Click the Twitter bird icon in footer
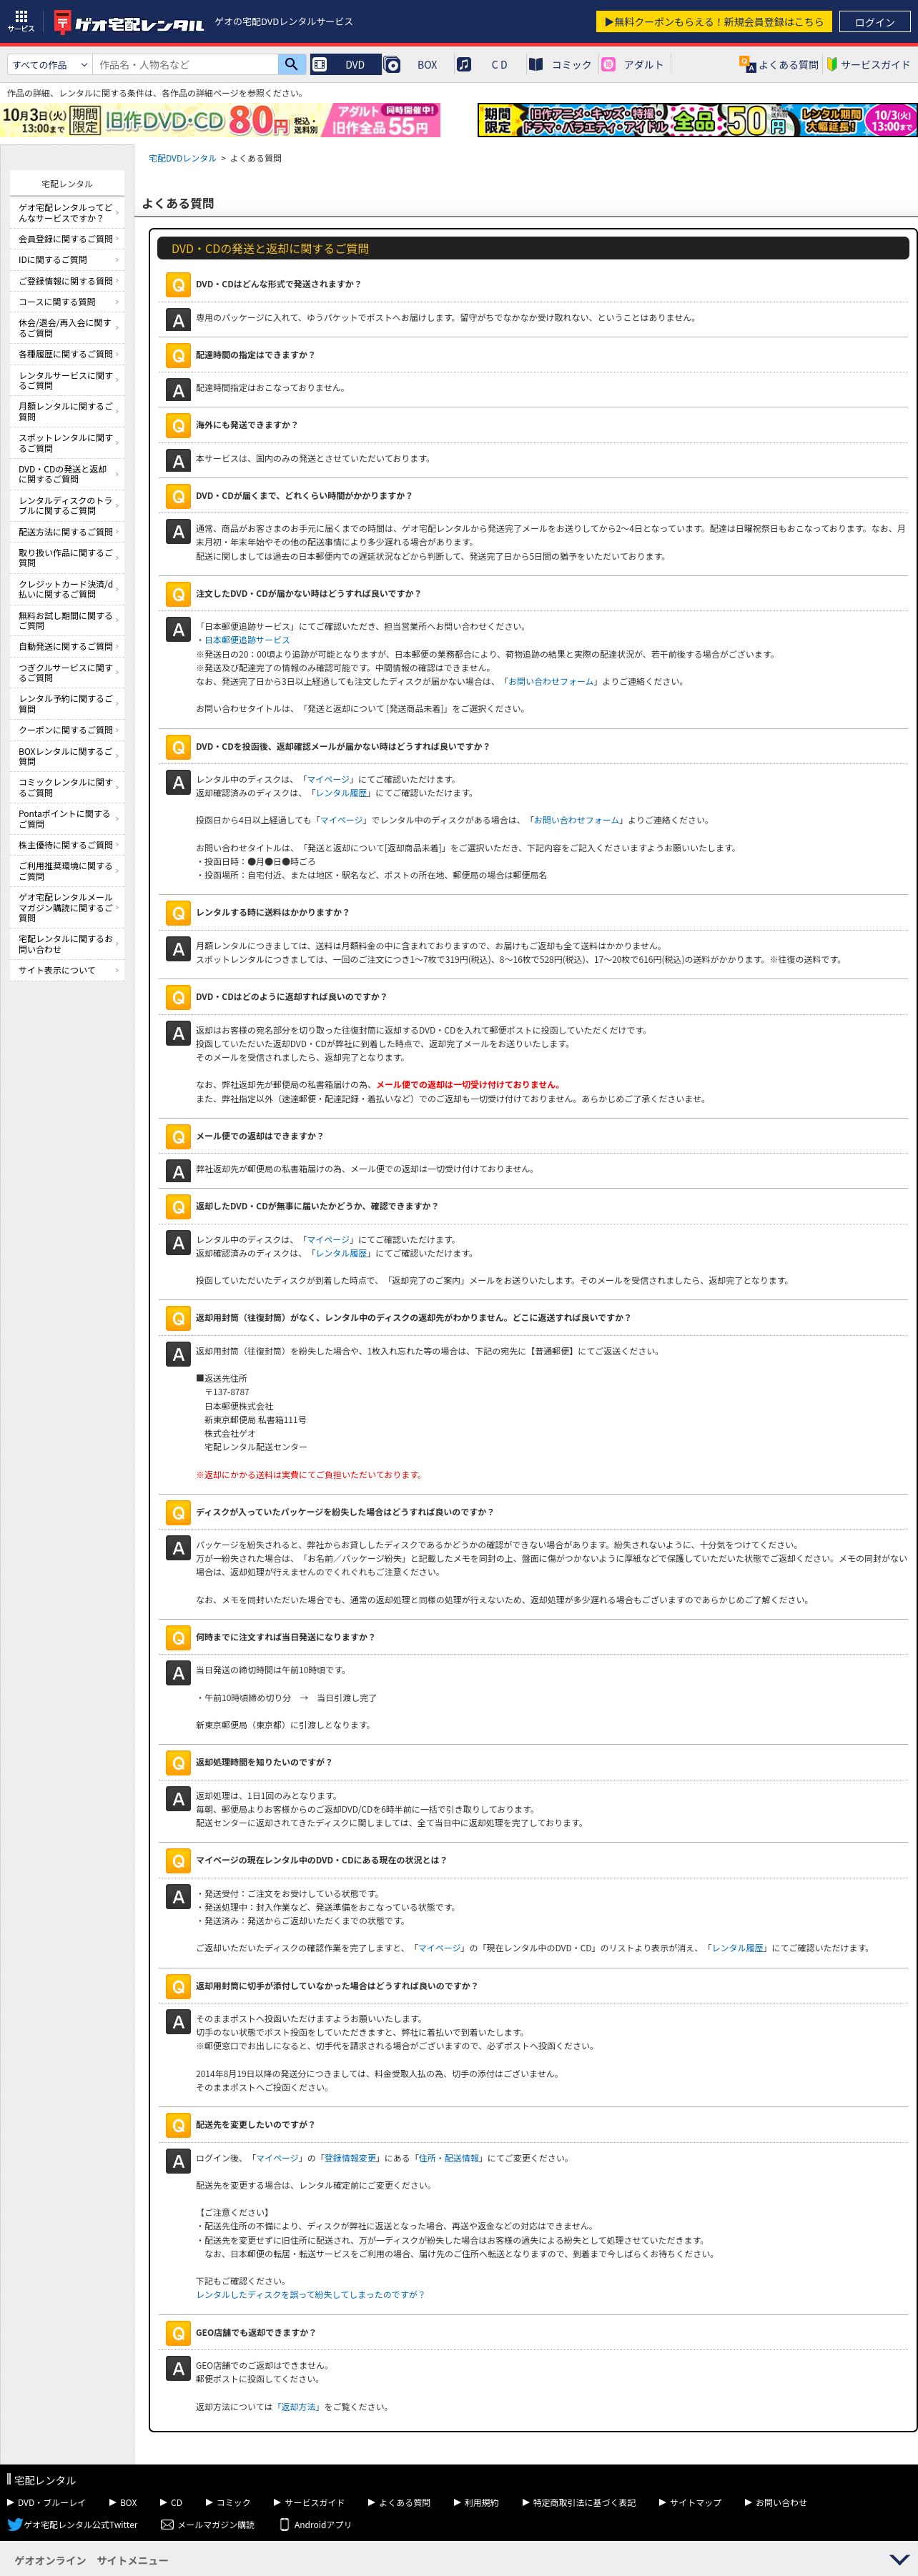 pos(14,2525)
